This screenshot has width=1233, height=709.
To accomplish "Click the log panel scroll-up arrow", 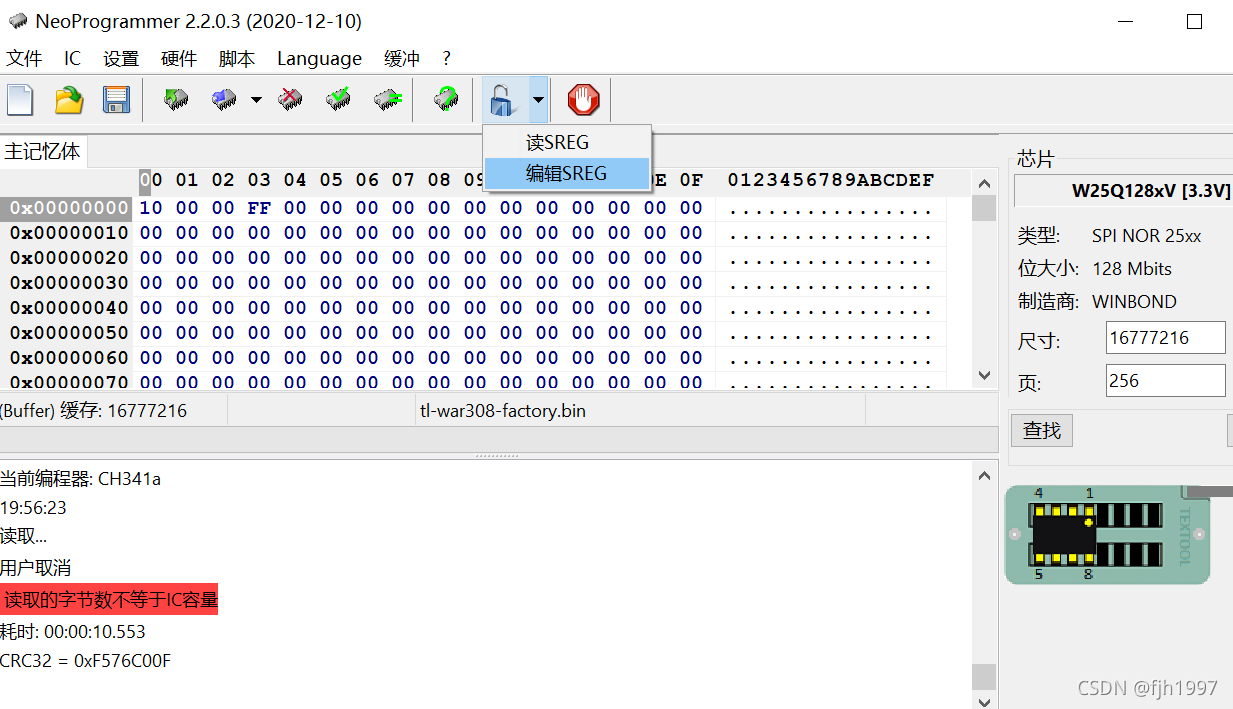I will point(984,476).
